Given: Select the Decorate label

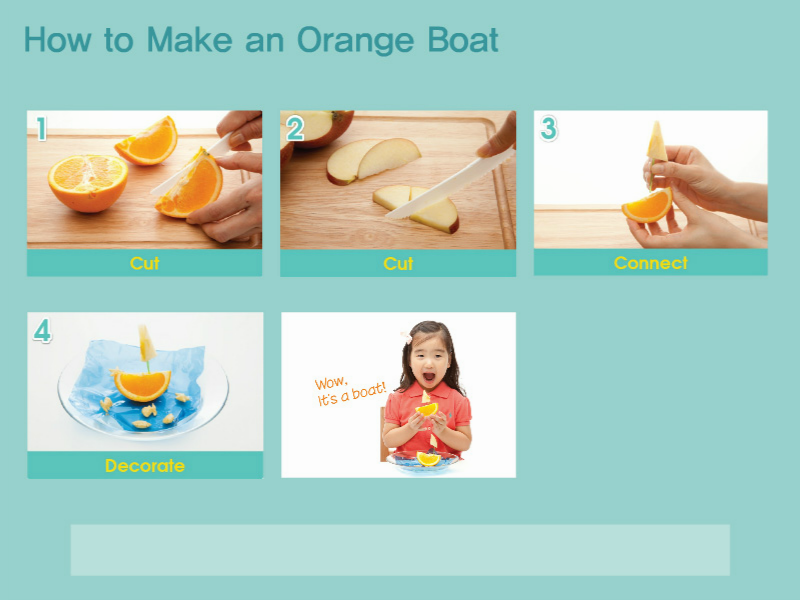Looking at the screenshot, I should 145,465.
